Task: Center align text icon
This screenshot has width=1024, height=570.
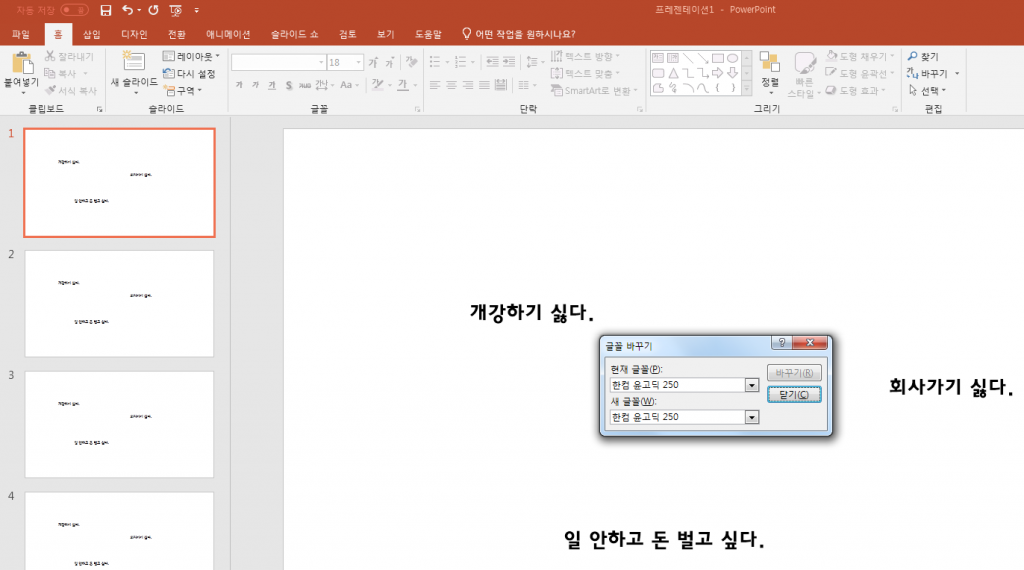Action: (451, 85)
